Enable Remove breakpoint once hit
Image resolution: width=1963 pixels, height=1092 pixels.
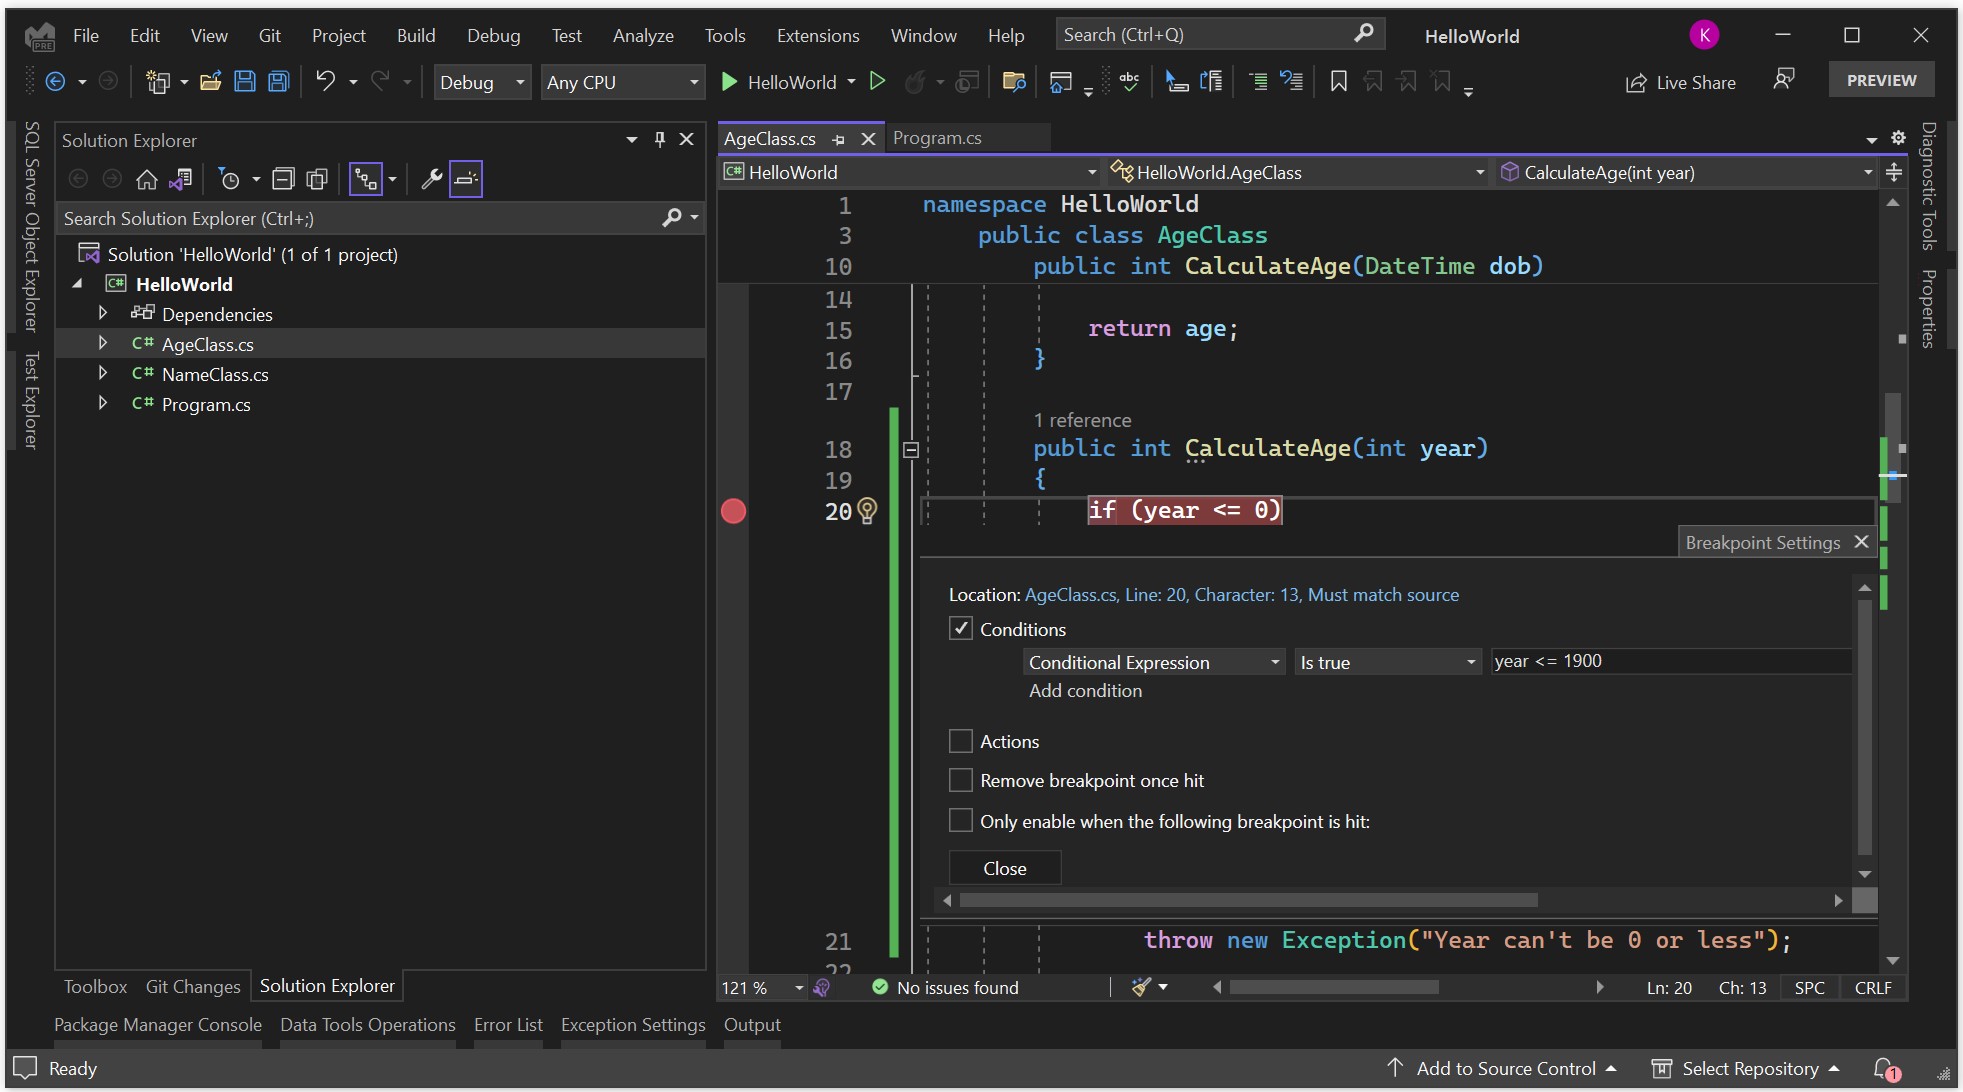pyautogui.click(x=961, y=779)
